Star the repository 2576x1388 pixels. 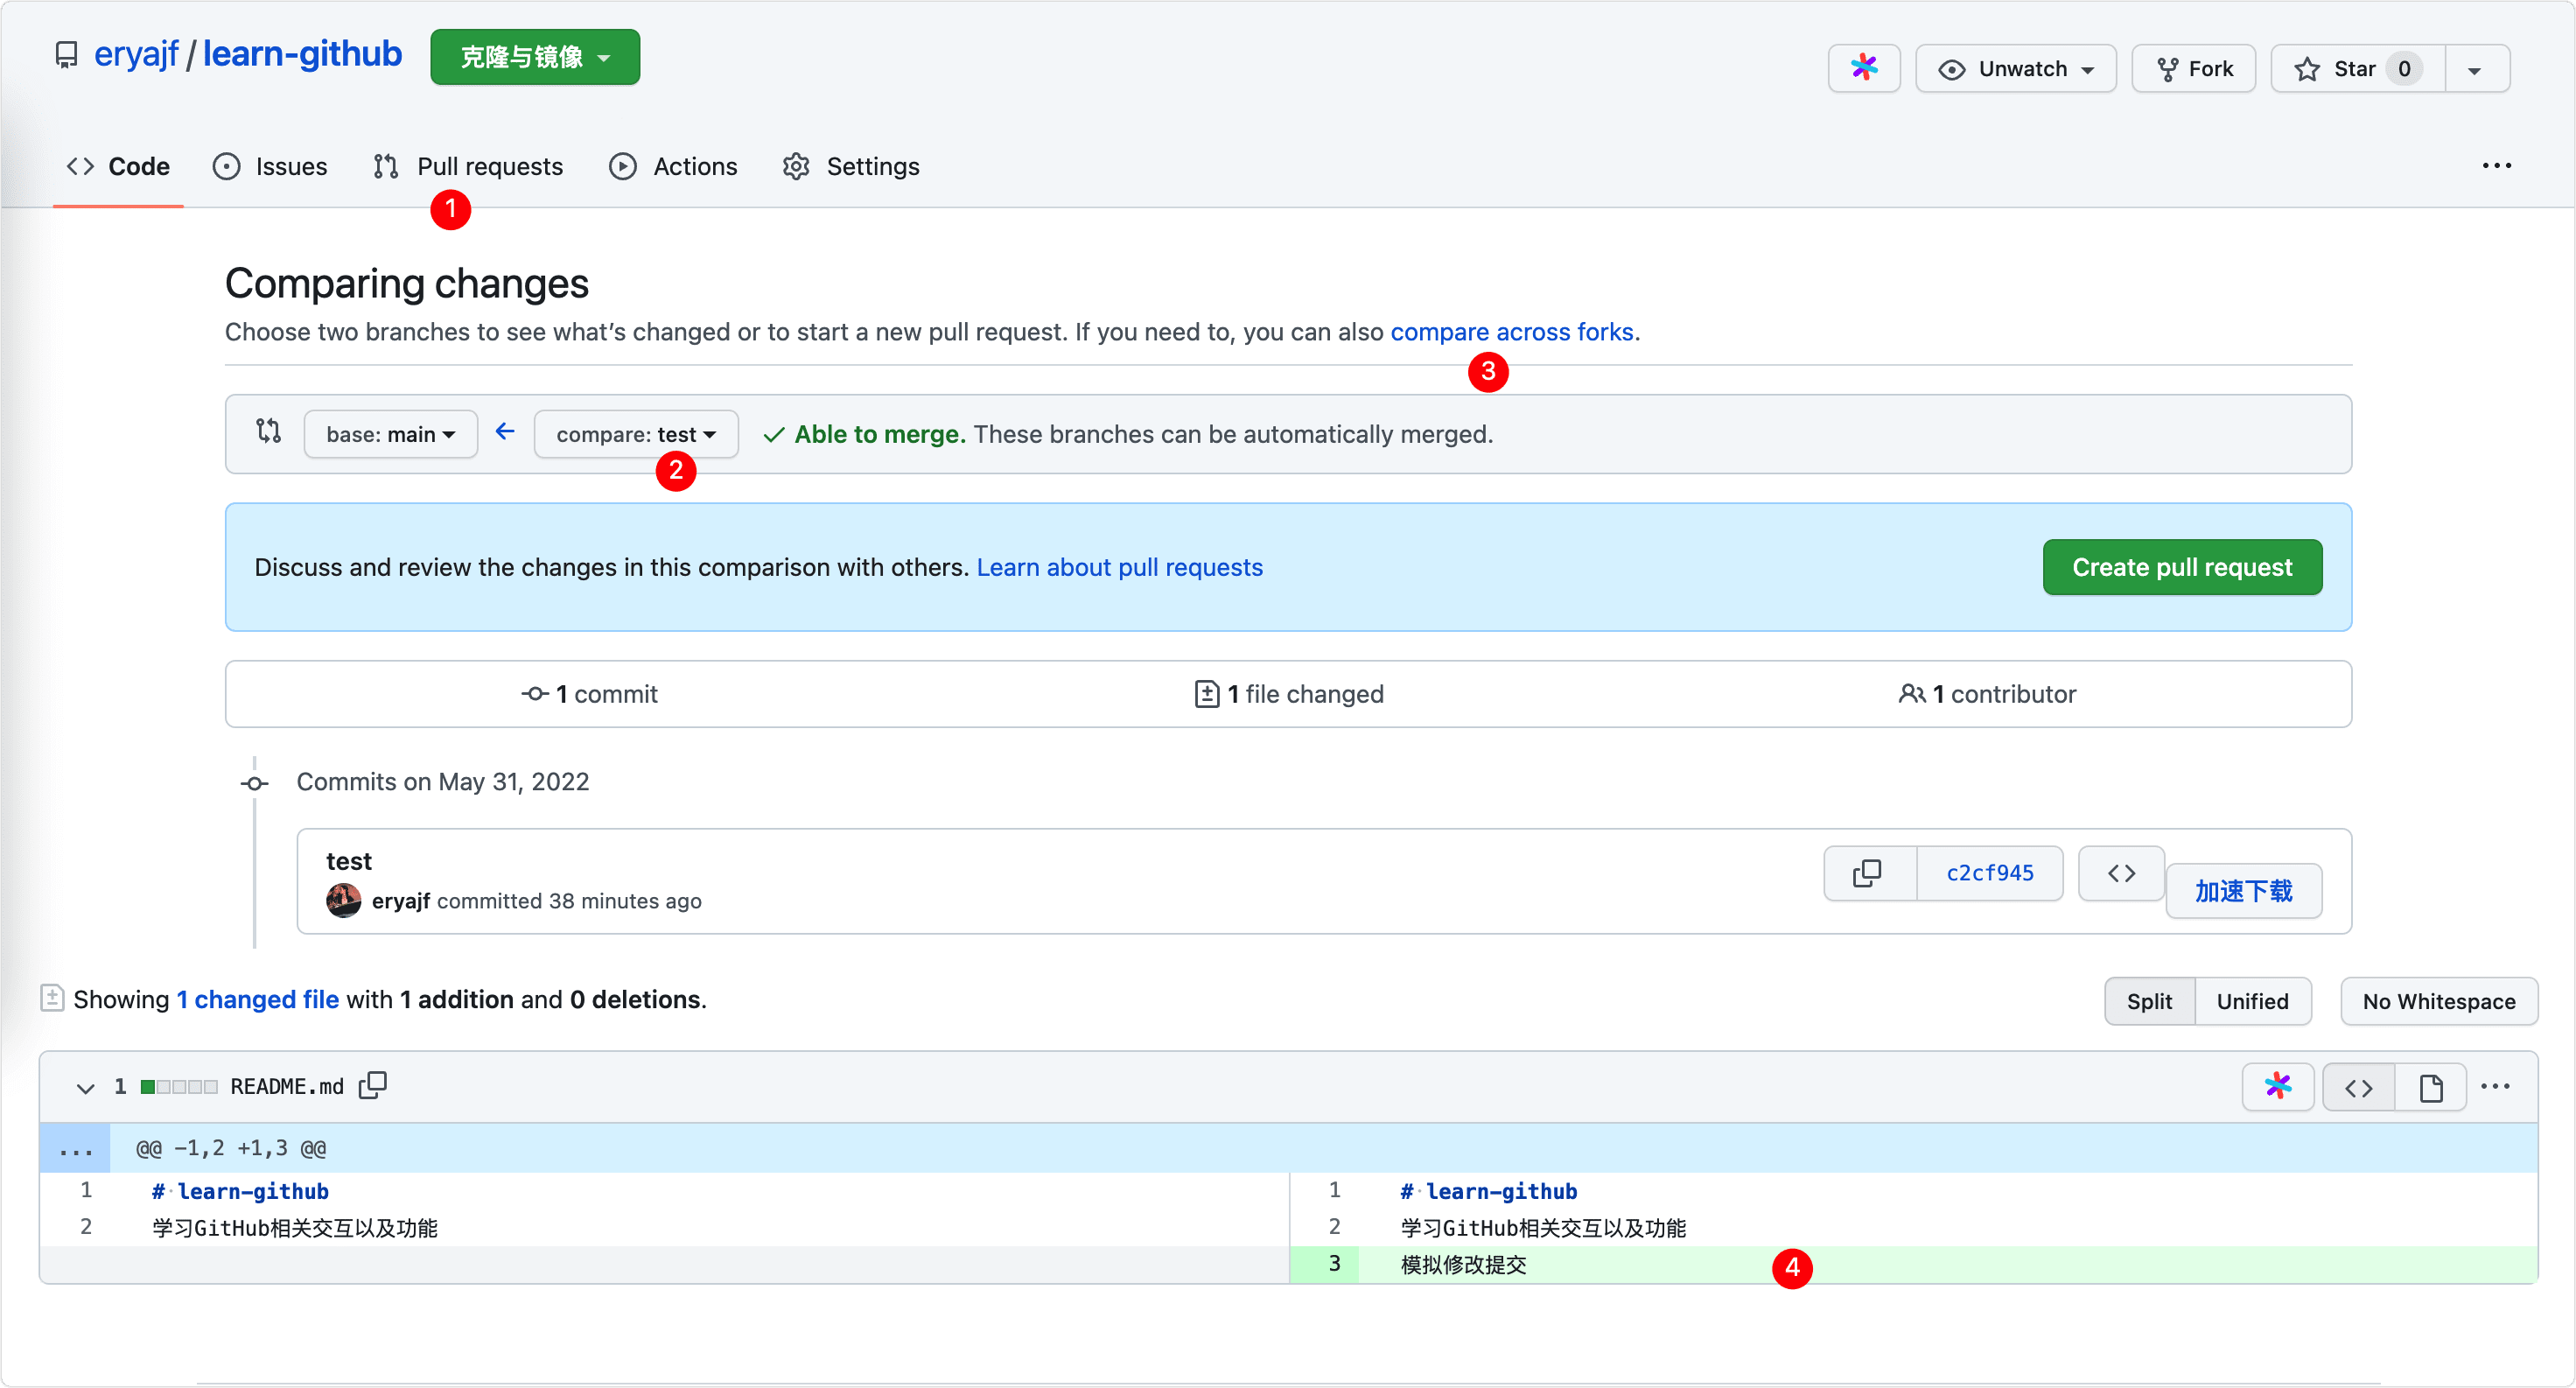[2358, 68]
